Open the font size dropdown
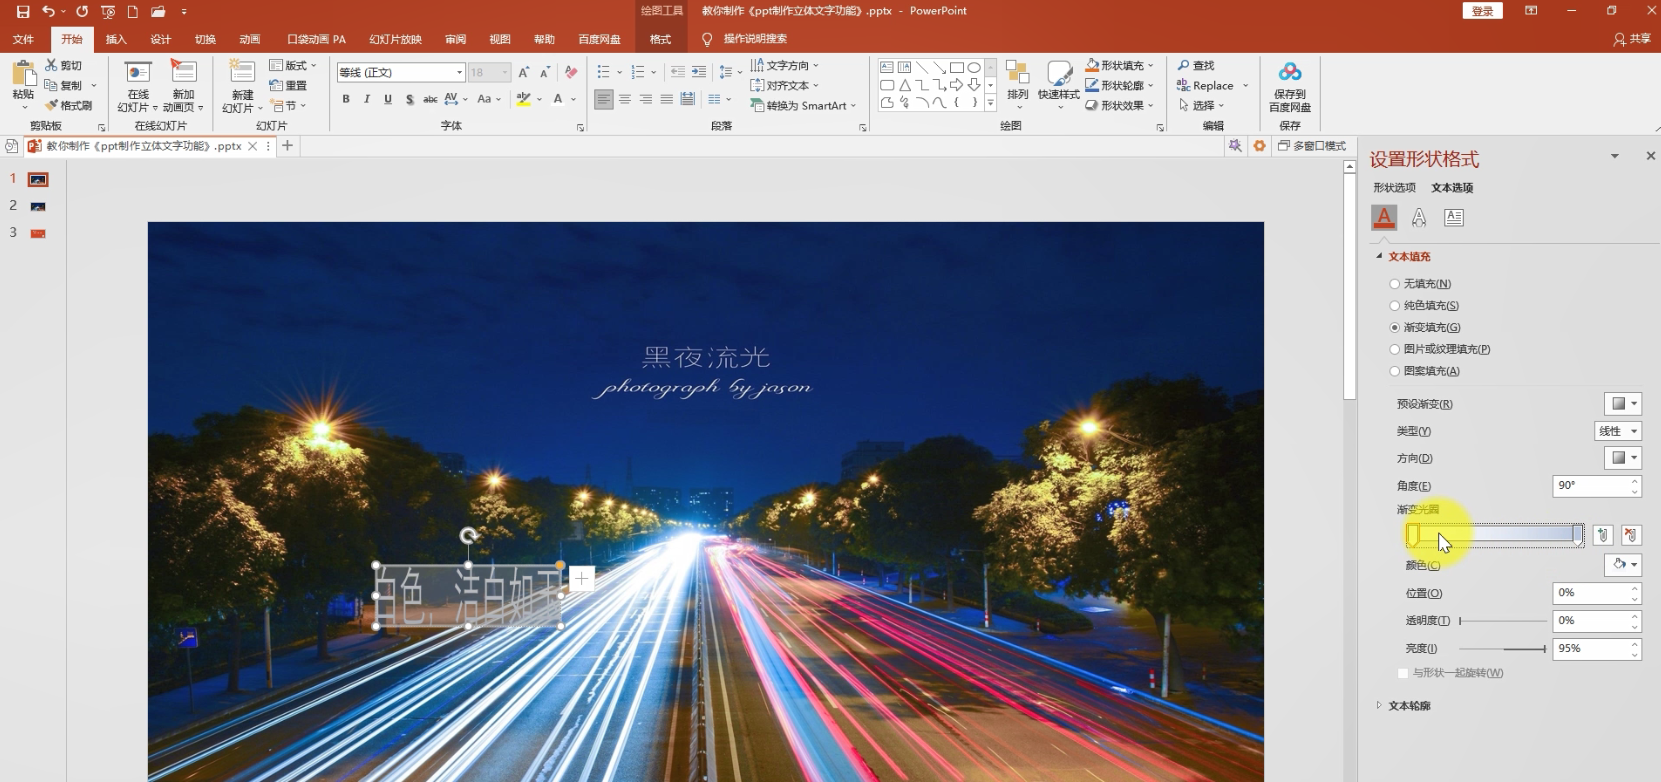Image resolution: width=1661 pixels, height=782 pixels. pyautogui.click(x=504, y=72)
